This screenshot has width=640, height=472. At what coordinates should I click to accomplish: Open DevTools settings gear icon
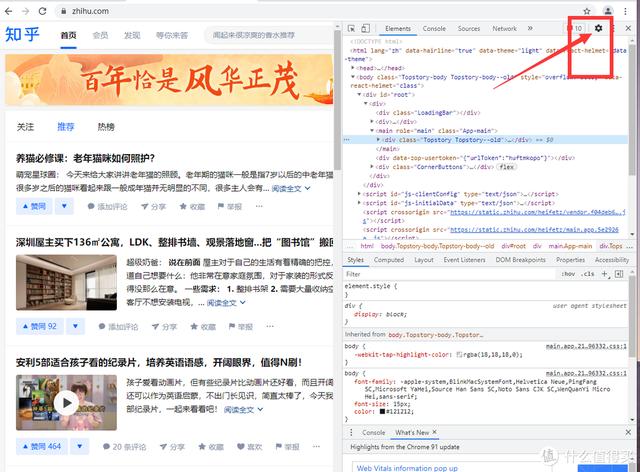click(x=600, y=29)
